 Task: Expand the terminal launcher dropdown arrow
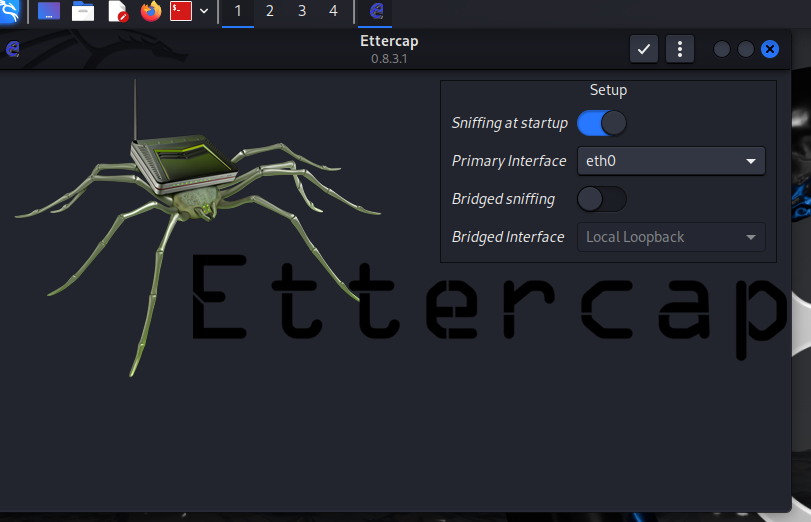tap(204, 11)
